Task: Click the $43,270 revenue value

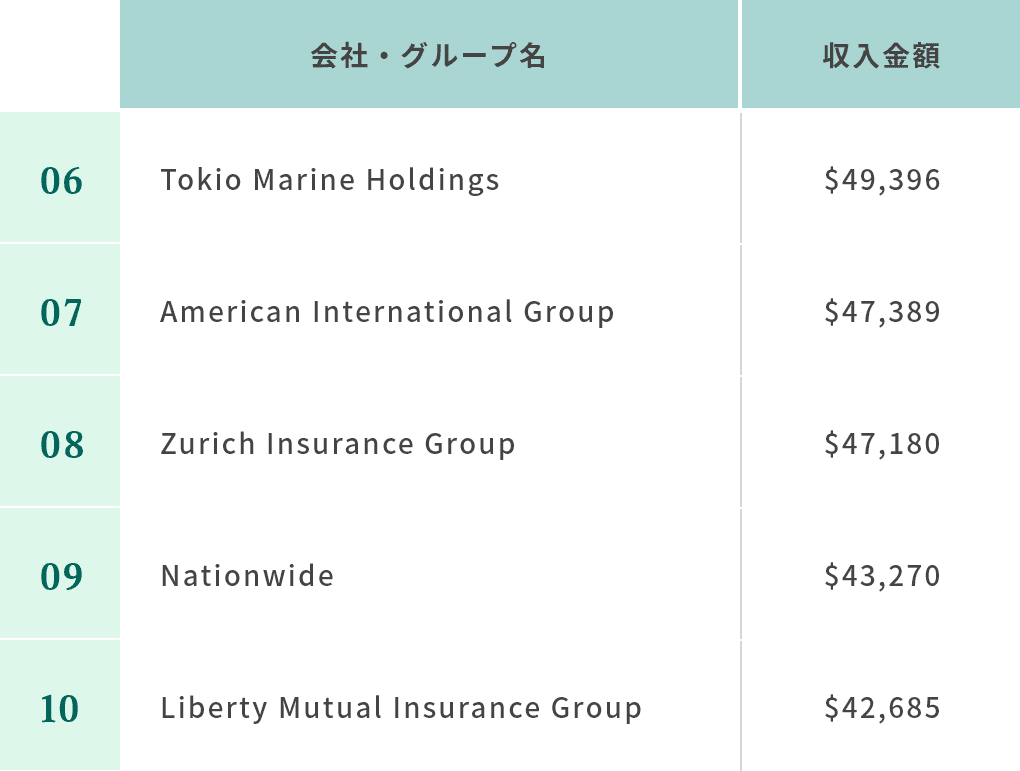Action: tap(882, 576)
